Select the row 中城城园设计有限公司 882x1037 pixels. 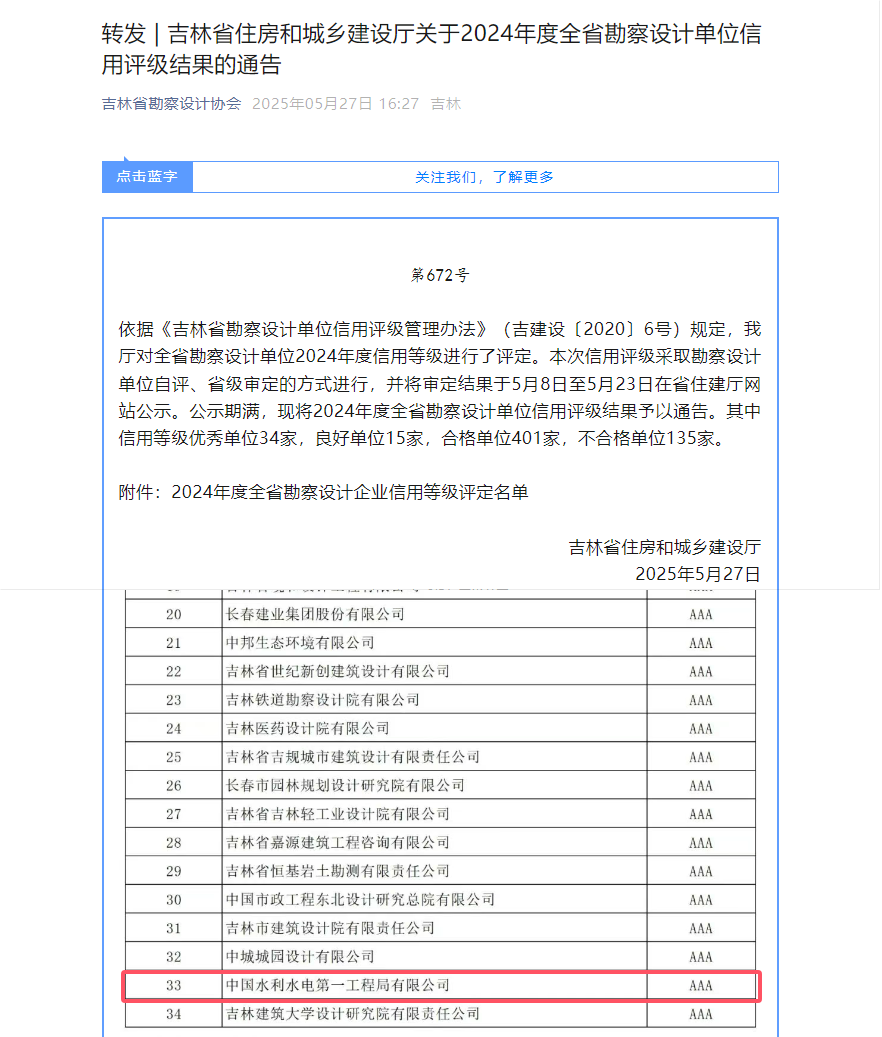click(x=440, y=956)
